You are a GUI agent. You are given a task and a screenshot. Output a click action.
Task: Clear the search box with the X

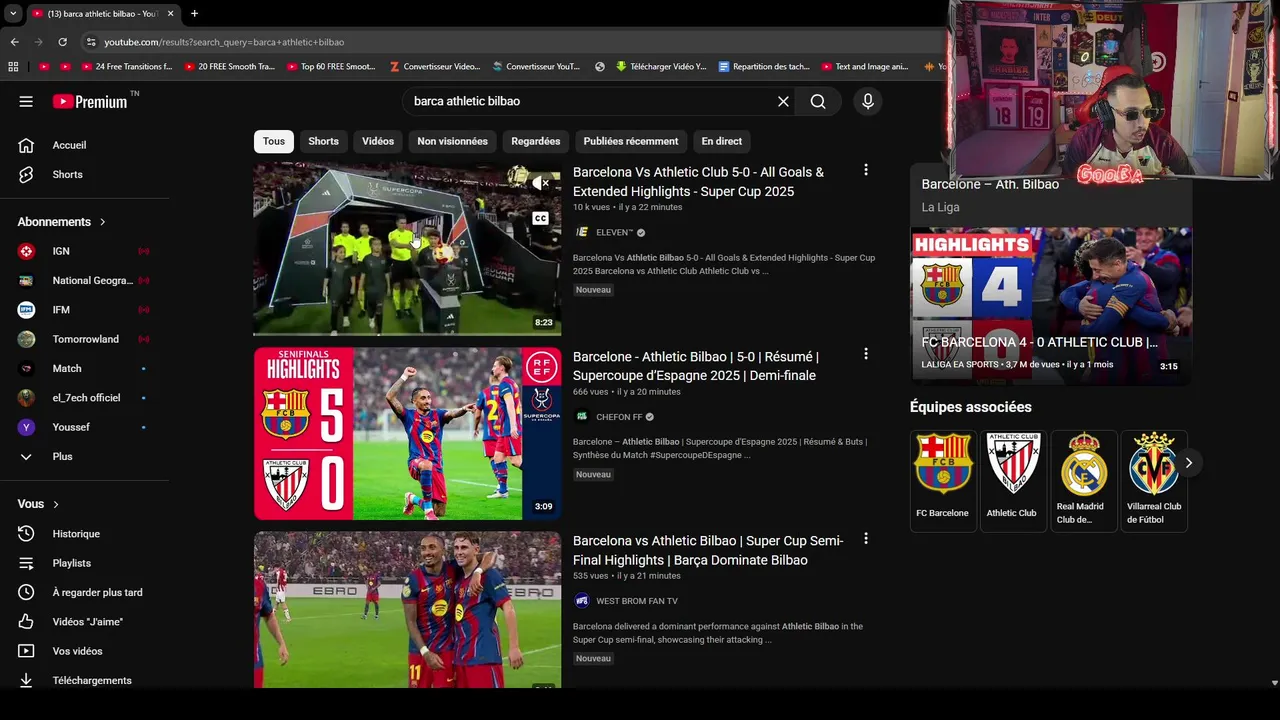click(x=783, y=101)
